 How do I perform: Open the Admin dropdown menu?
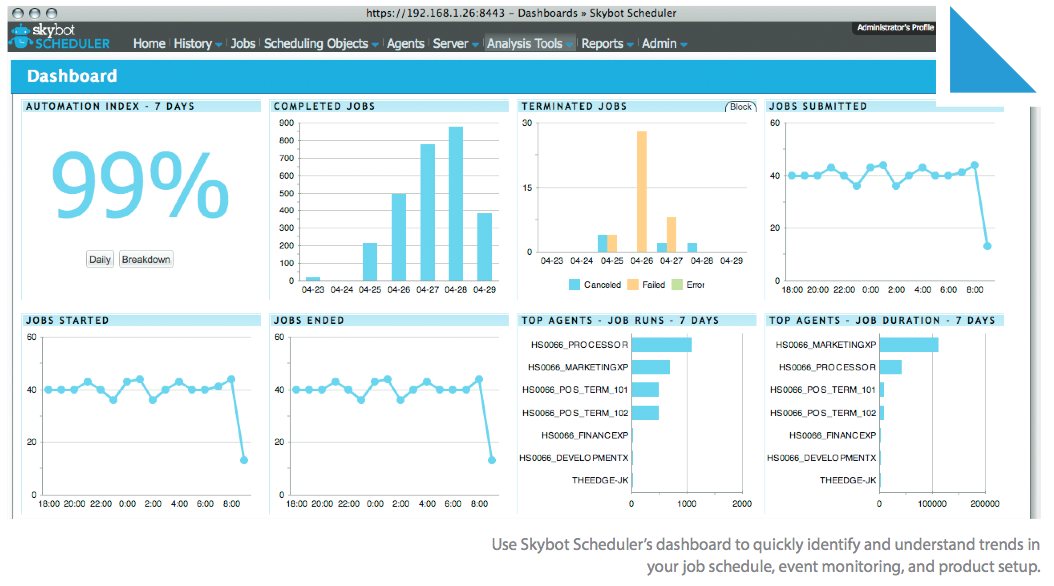point(664,44)
